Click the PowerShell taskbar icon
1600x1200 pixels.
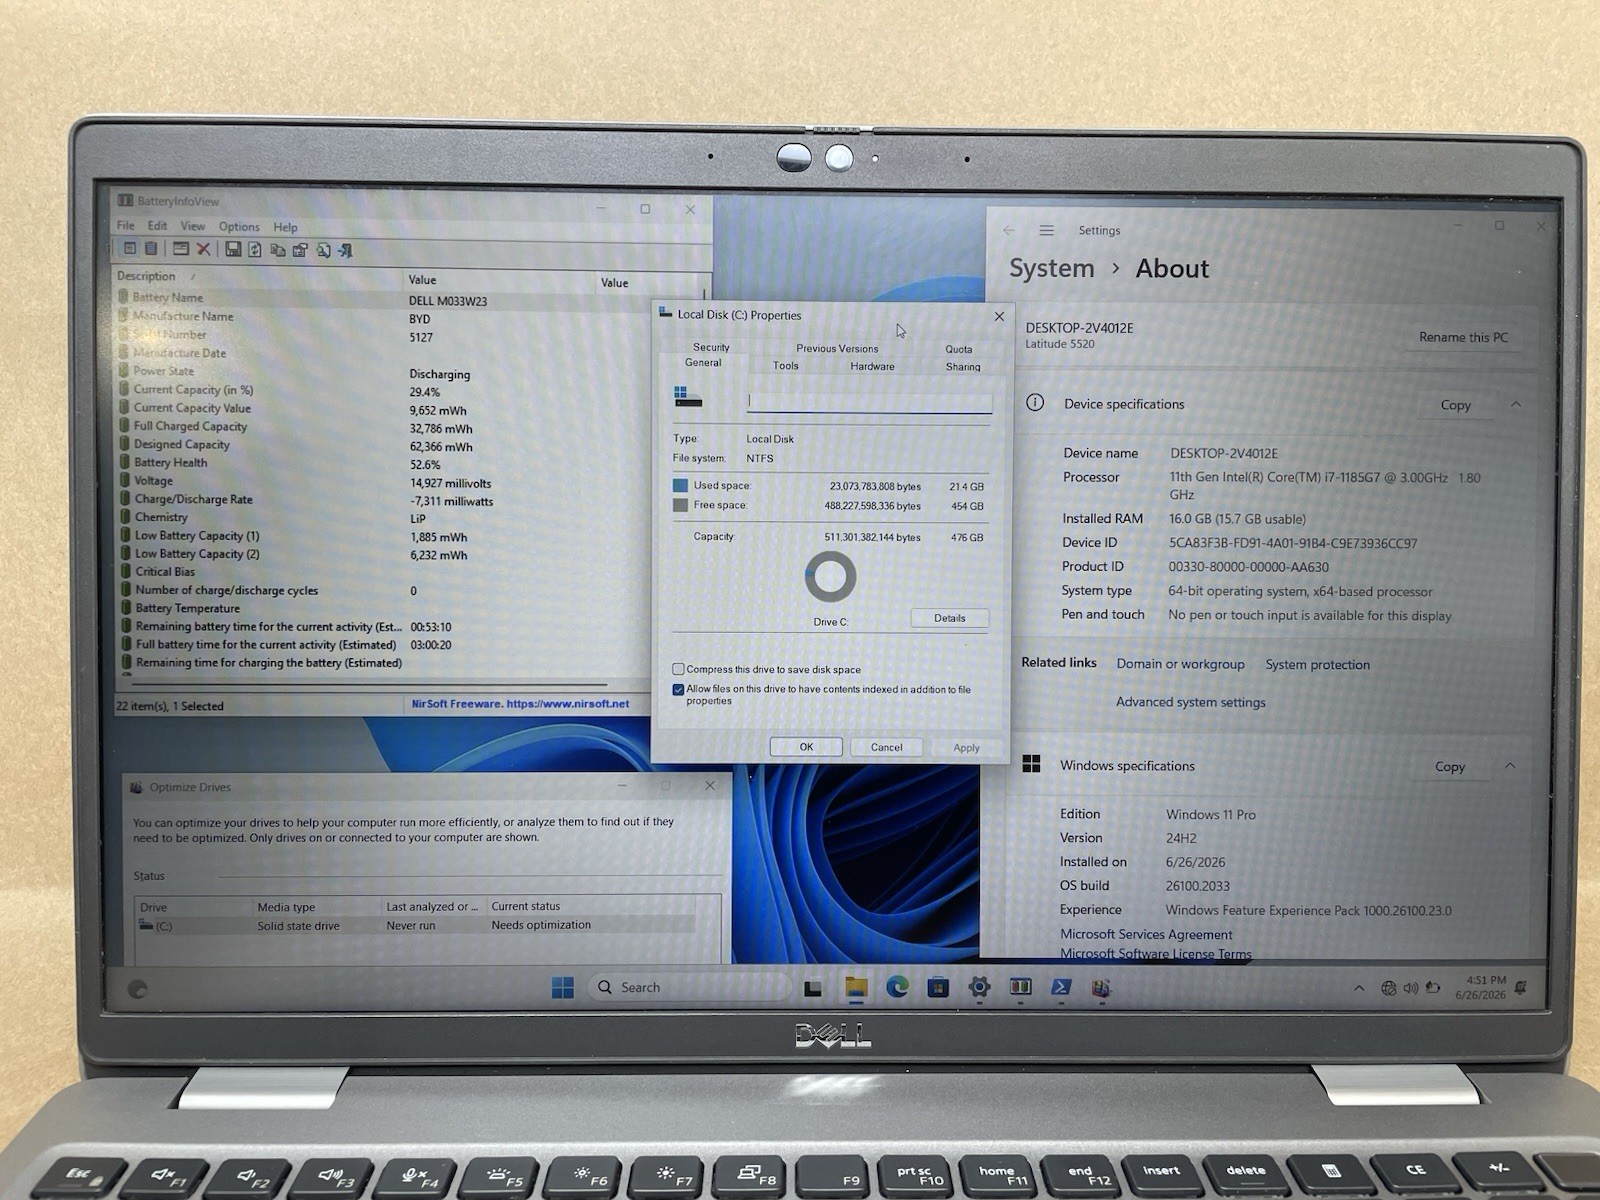[x=1061, y=987]
